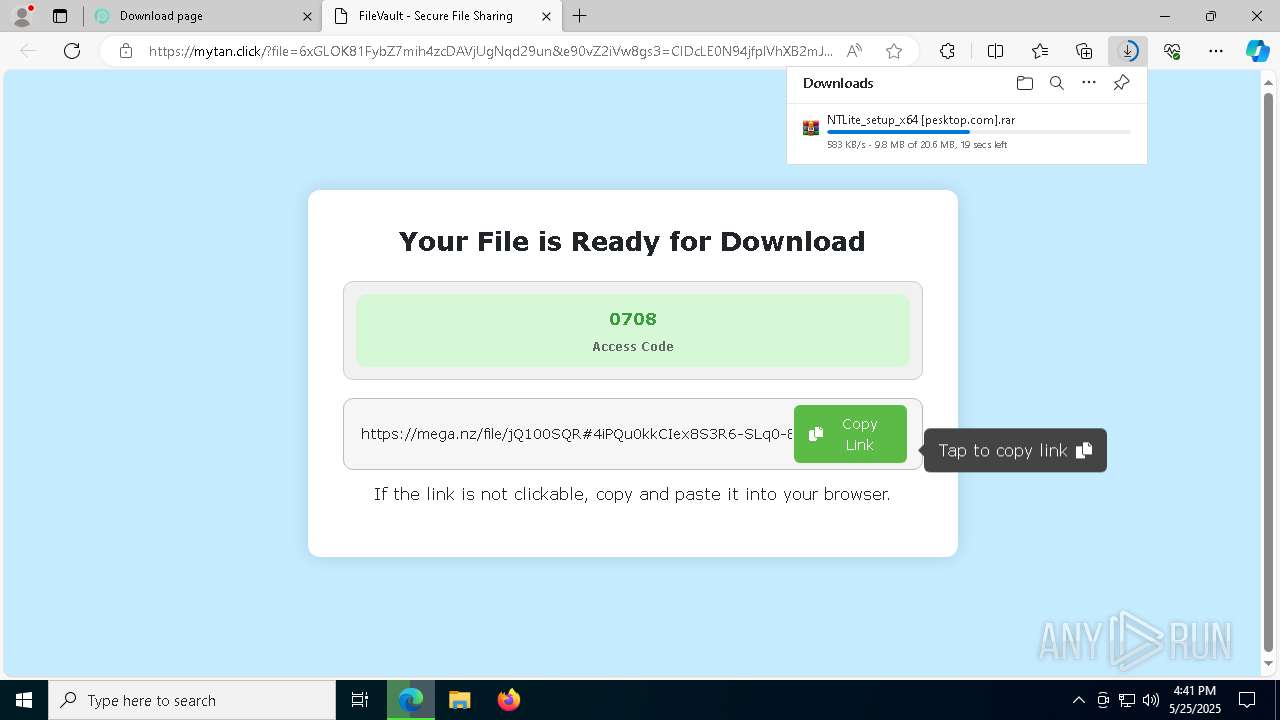Open network status tray icon

click(x=1127, y=700)
